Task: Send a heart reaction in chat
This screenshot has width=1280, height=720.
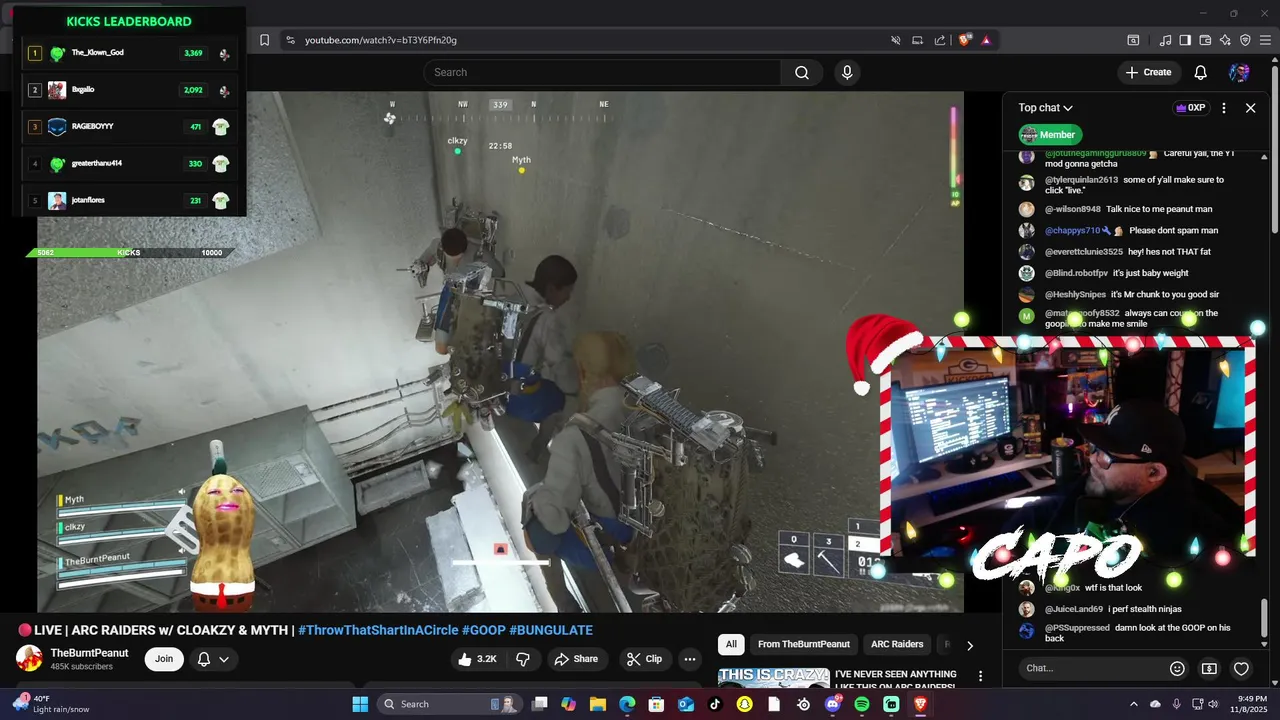Action: coord(1241,668)
